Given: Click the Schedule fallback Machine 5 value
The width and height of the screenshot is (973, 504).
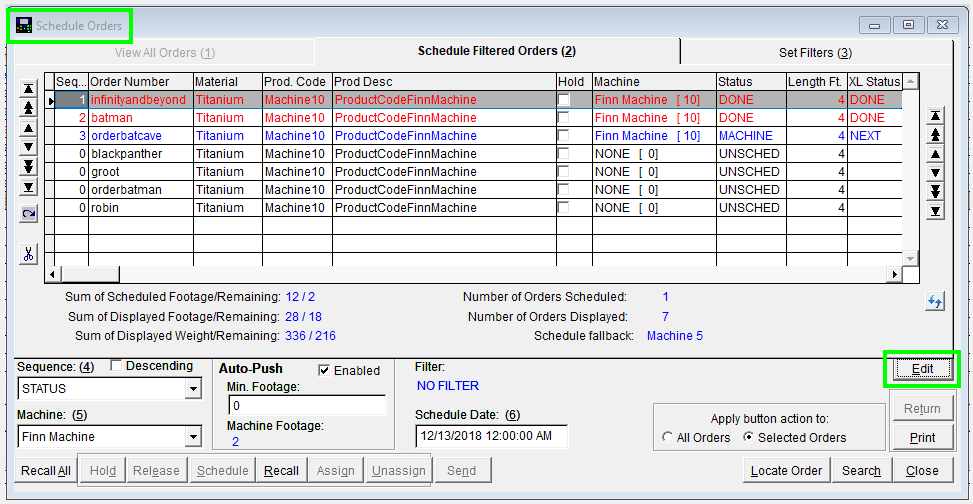Looking at the screenshot, I should [675, 336].
